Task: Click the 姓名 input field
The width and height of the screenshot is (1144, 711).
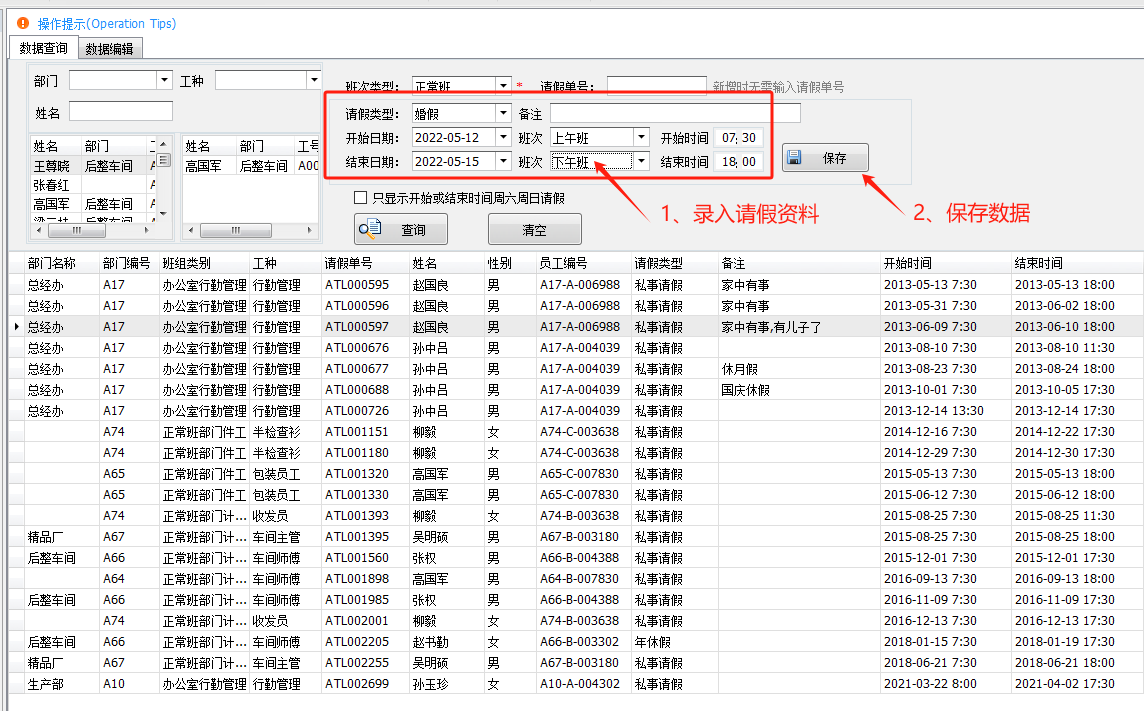Action: click(121, 112)
